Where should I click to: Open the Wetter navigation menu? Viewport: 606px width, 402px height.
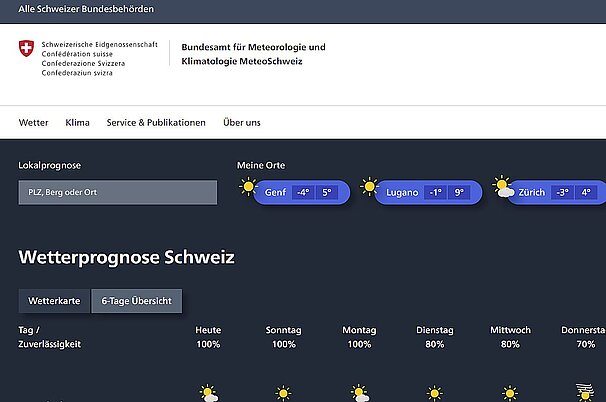[33, 123]
